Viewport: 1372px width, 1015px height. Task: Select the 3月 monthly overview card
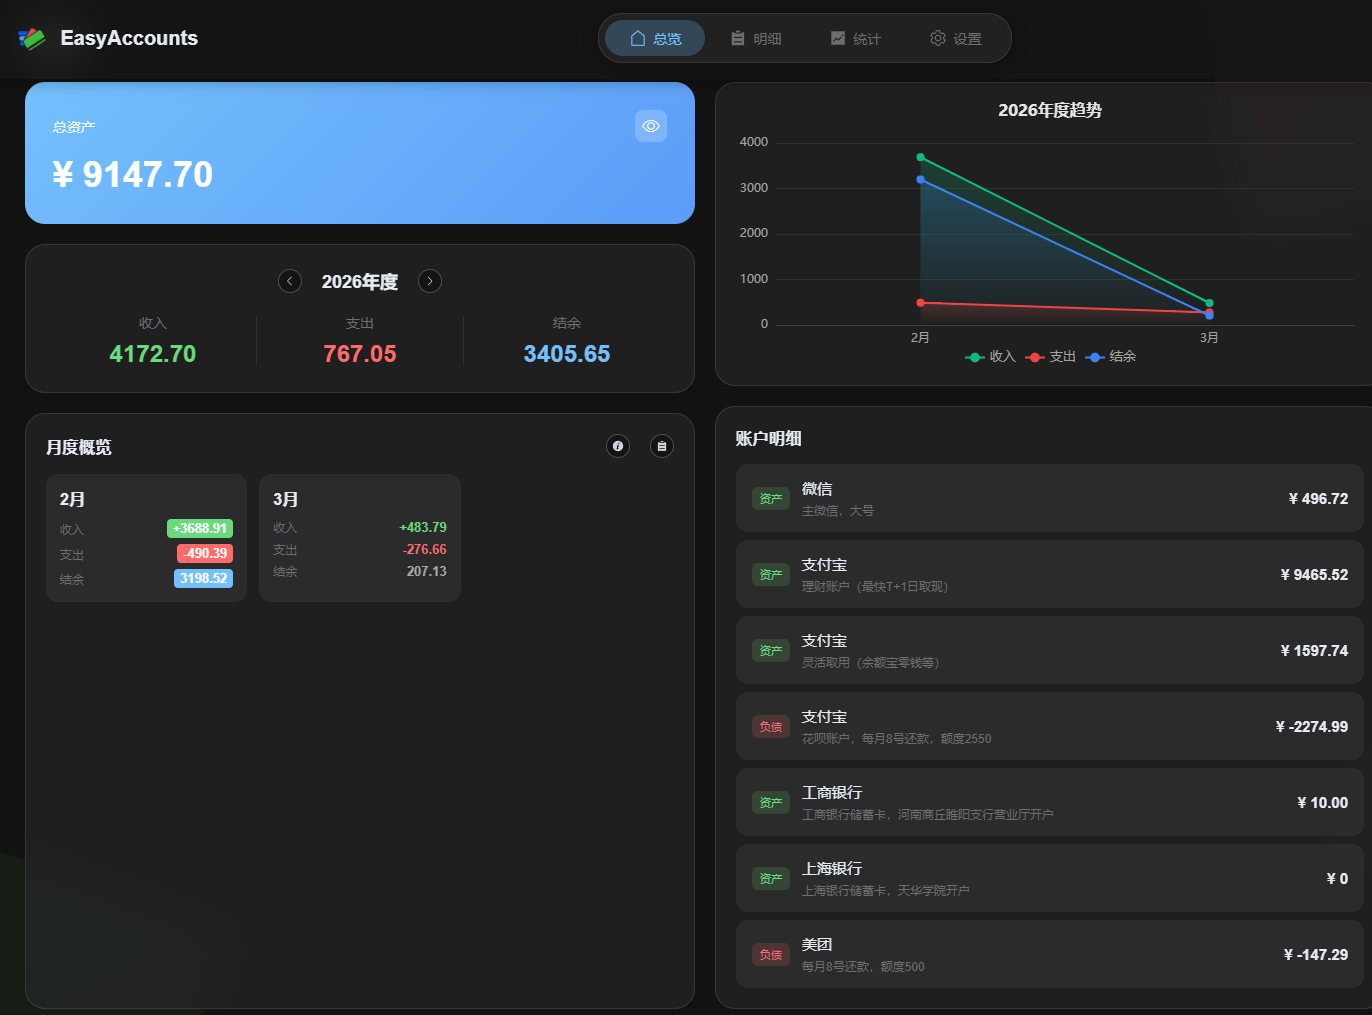pyautogui.click(x=359, y=538)
